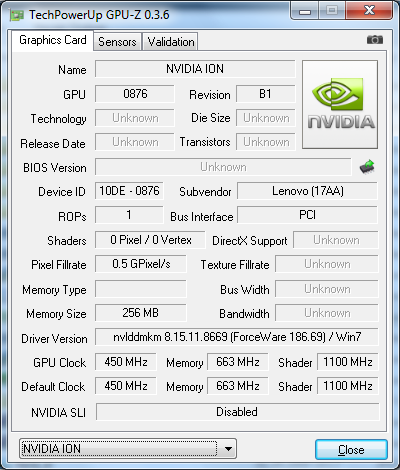Click the Device ID field 10DE - 0876
Image resolution: width=400 pixels, height=470 pixels.
click(x=129, y=191)
